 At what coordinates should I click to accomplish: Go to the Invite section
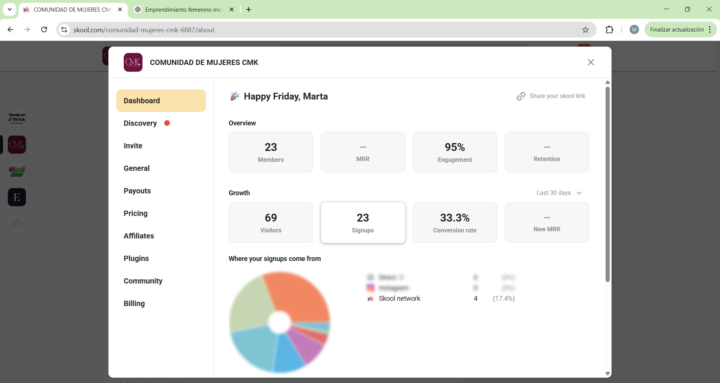pyautogui.click(x=133, y=146)
